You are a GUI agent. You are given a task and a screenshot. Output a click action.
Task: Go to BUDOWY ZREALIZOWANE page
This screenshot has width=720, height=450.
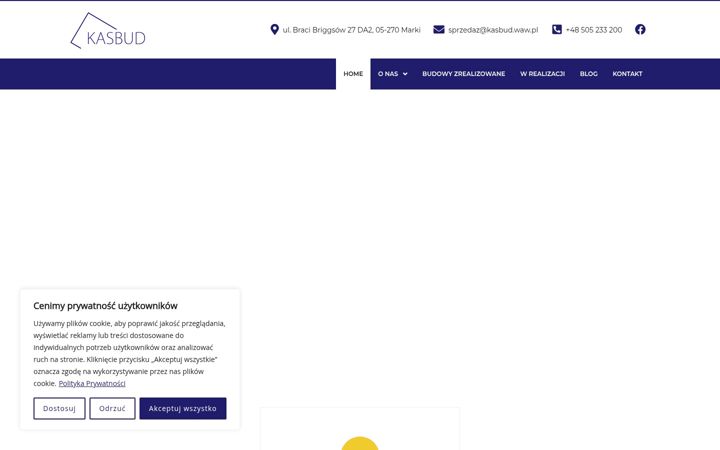(x=464, y=74)
